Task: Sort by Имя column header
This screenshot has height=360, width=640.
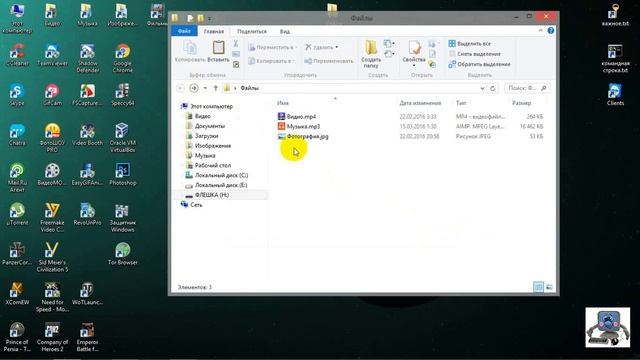Action: 283,103
